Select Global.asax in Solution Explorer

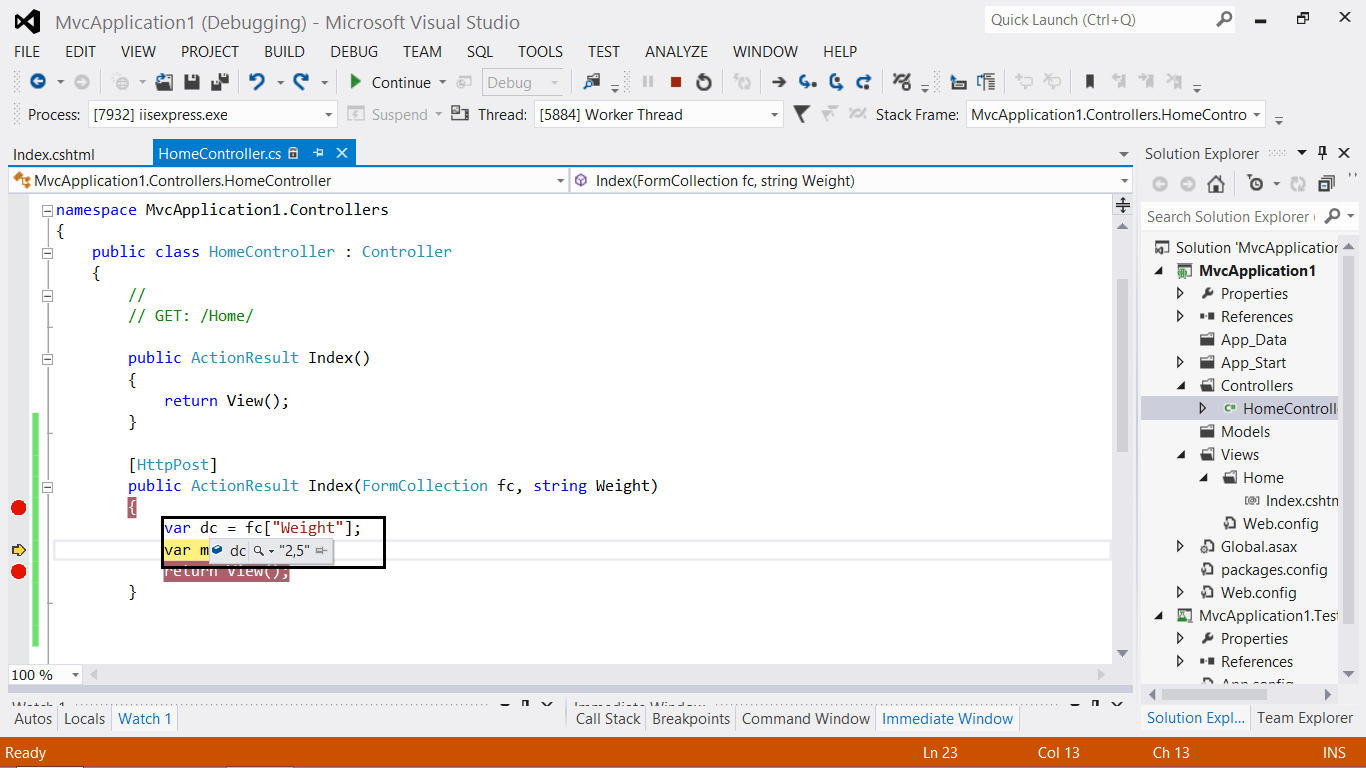[1259, 546]
